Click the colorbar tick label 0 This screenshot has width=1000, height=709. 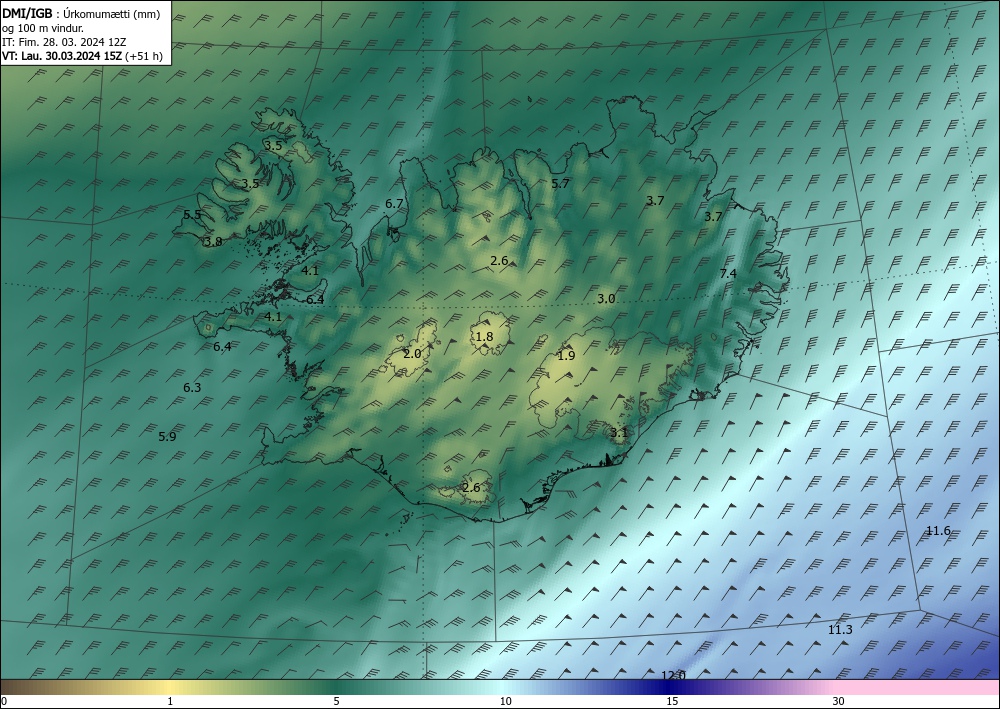tap(4, 701)
